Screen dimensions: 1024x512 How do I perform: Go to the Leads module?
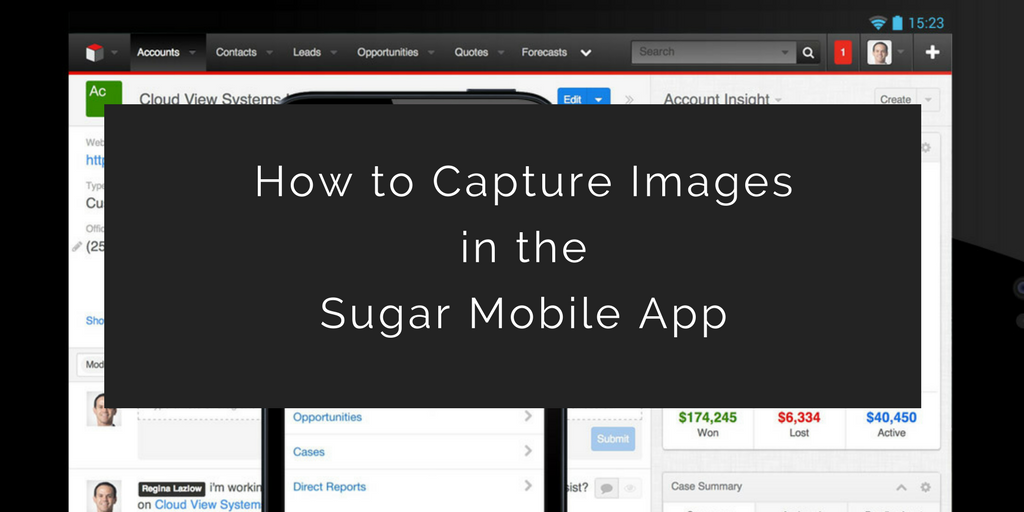pos(306,52)
